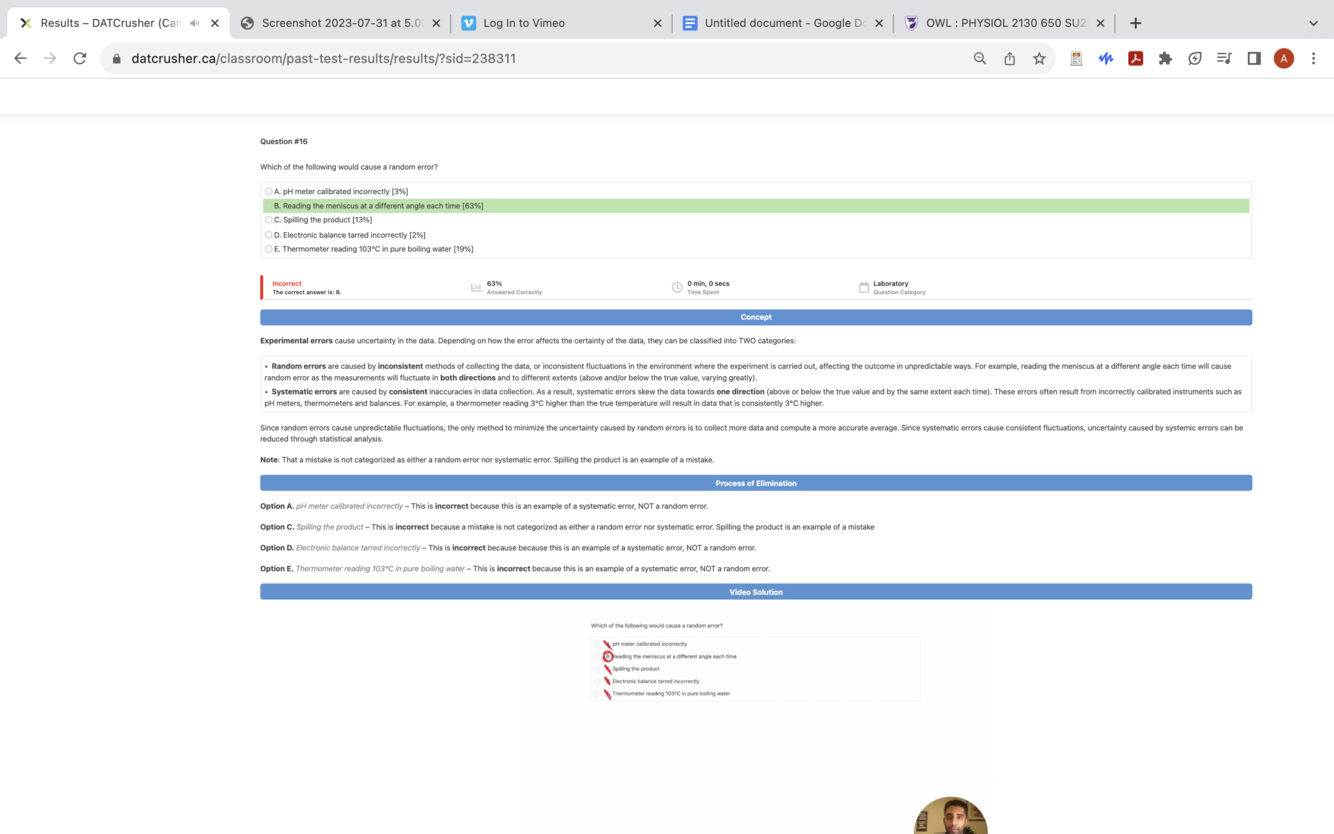Open the Adobe Acrobat extension
The height and width of the screenshot is (834, 1334).
pyautogui.click(x=1136, y=58)
